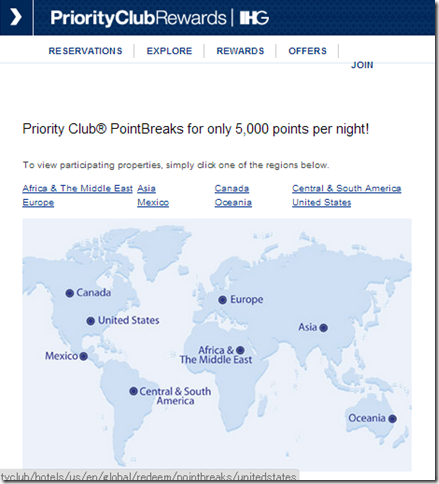Select the Mexico dot marker on map
The width and height of the screenshot is (439, 484).
tap(84, 356)
